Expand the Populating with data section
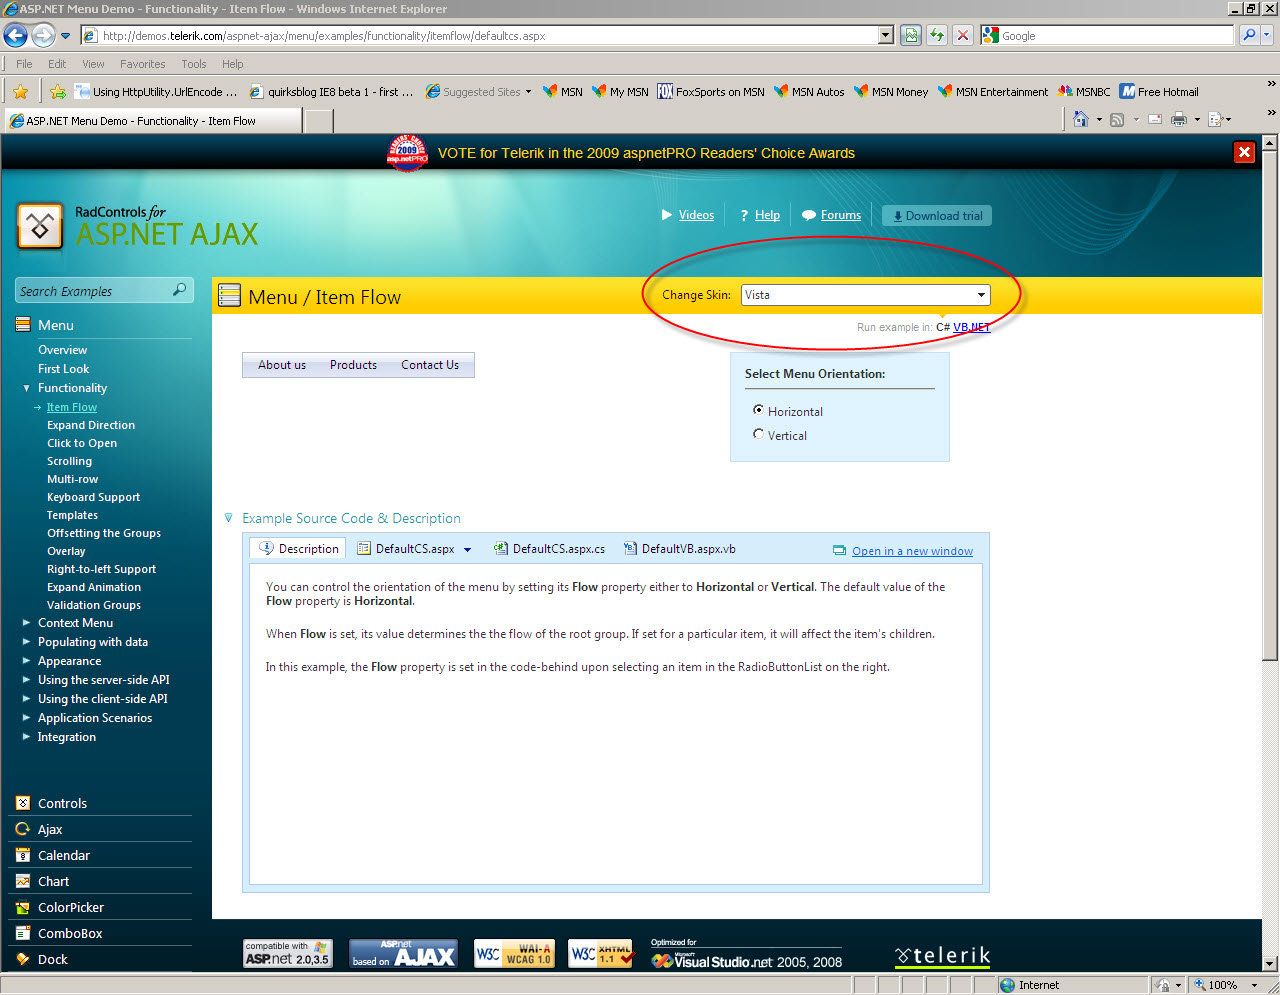Image resolution: width=1280 pixels, height=995 pixels. [27, 642]
